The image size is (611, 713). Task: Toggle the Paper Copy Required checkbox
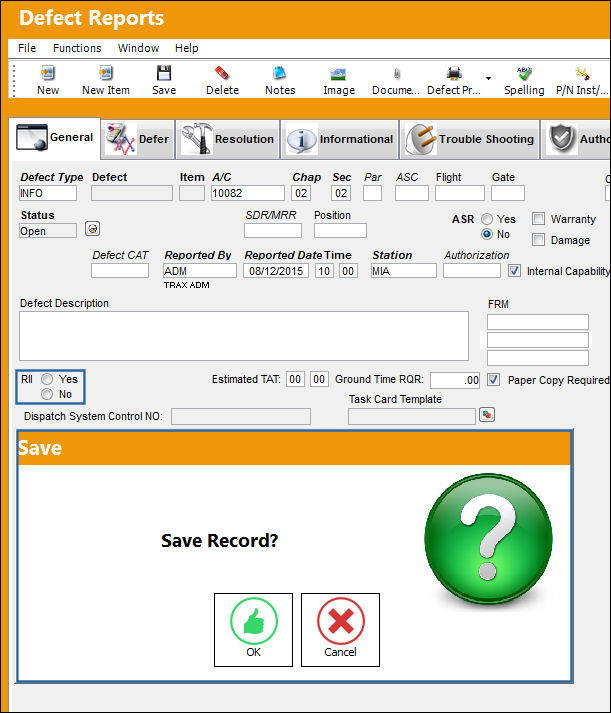pos(493,380)
